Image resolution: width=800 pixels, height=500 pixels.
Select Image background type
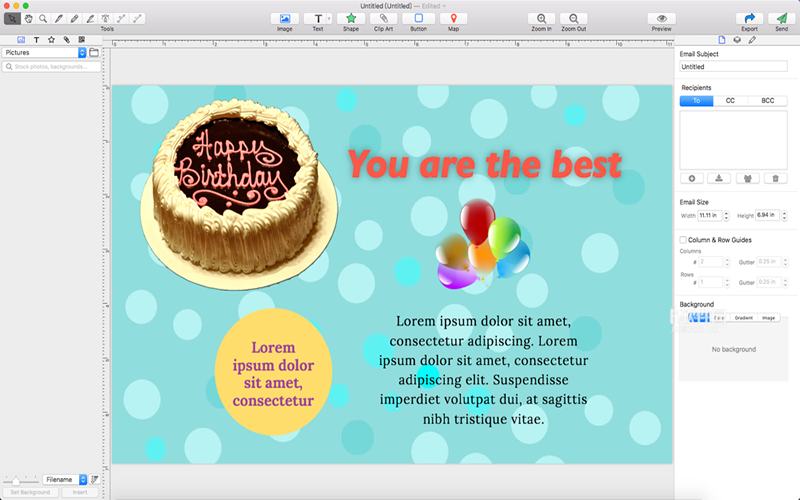click(x=768, y=318)
